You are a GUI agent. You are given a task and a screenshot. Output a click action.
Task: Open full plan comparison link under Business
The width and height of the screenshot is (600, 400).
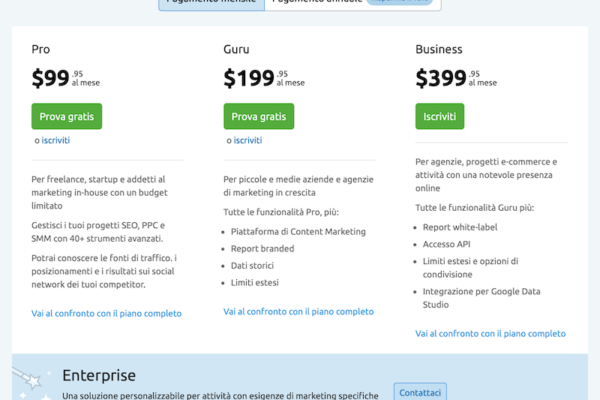tap(490, 333)
